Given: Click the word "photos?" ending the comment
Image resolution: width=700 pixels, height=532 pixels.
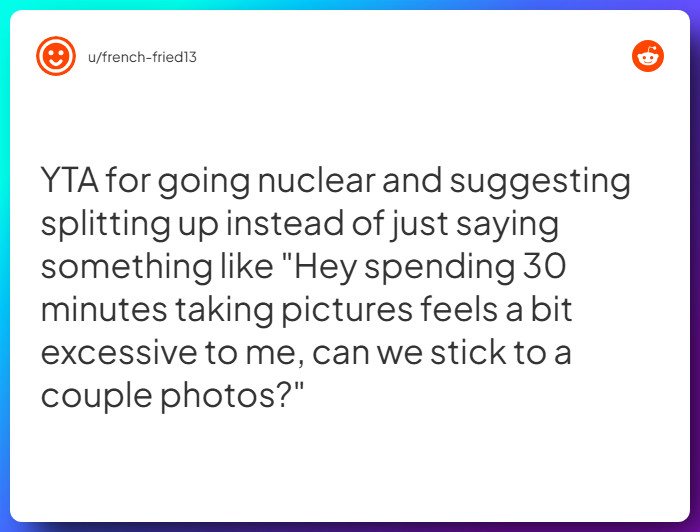Looking at the screenshot, I should [229, 396].
